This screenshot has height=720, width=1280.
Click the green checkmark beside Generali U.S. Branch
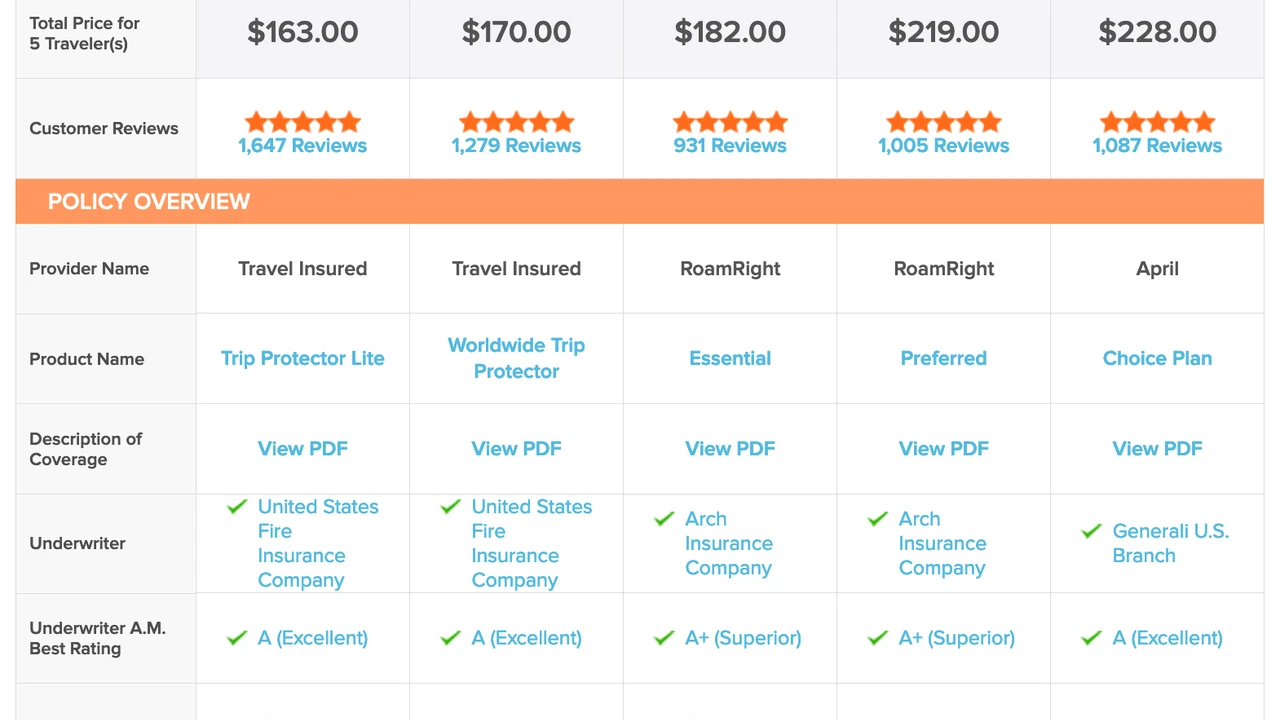(1091, 531)
